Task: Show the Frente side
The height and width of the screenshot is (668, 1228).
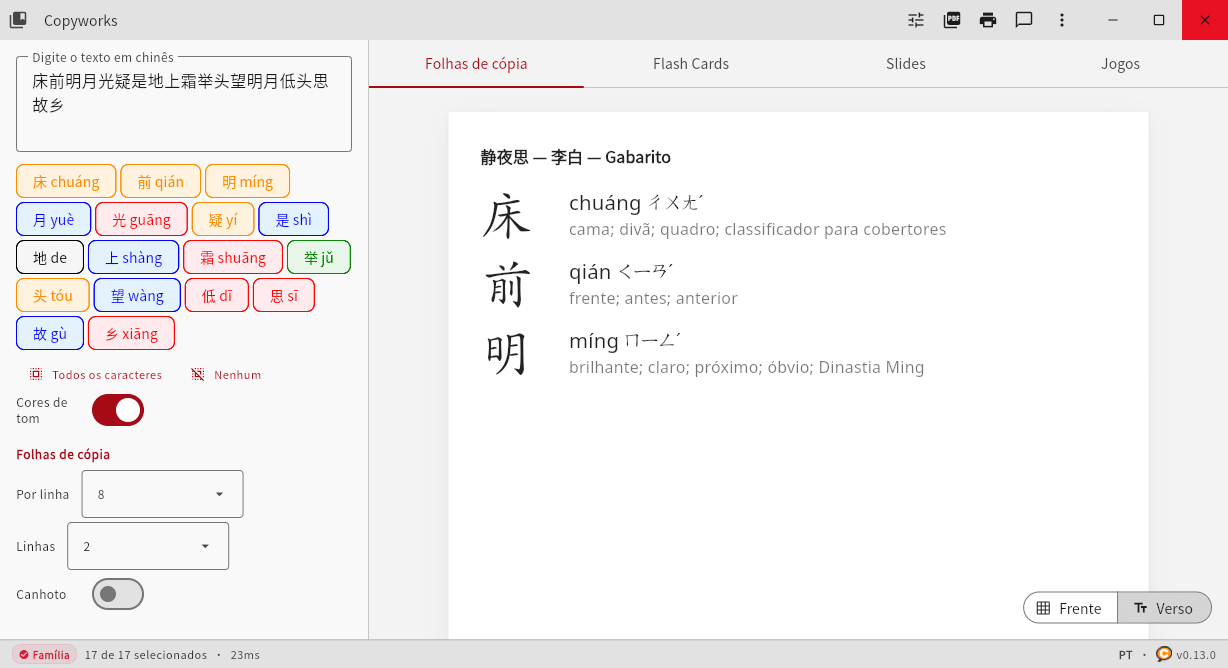Action: pyautogui.click(x=1070, y=608)
